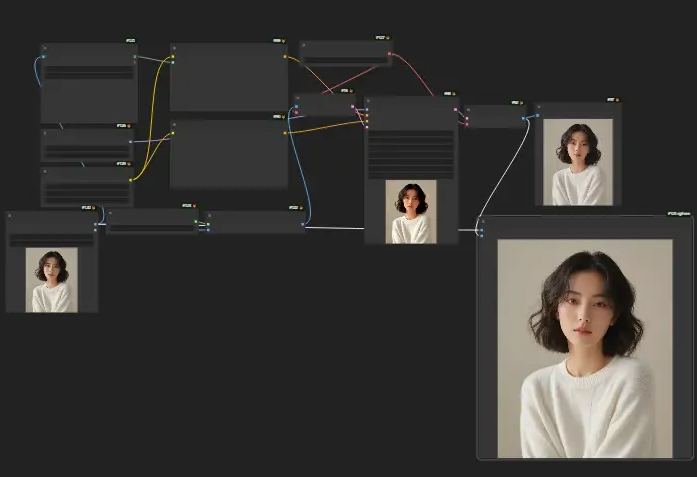Click top input dot of the largest preview node

point(482,230)
